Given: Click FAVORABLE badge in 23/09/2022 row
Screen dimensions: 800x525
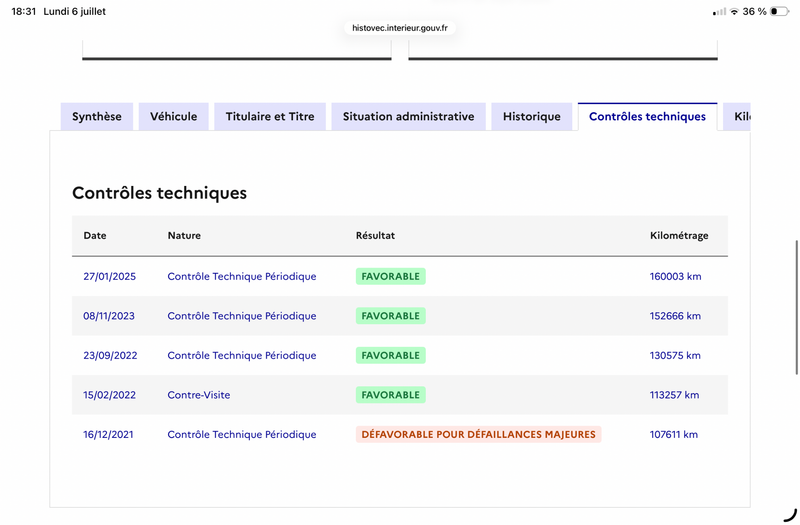Looking at the screenshot, I should pyautogui.click(x=391, y=356).
